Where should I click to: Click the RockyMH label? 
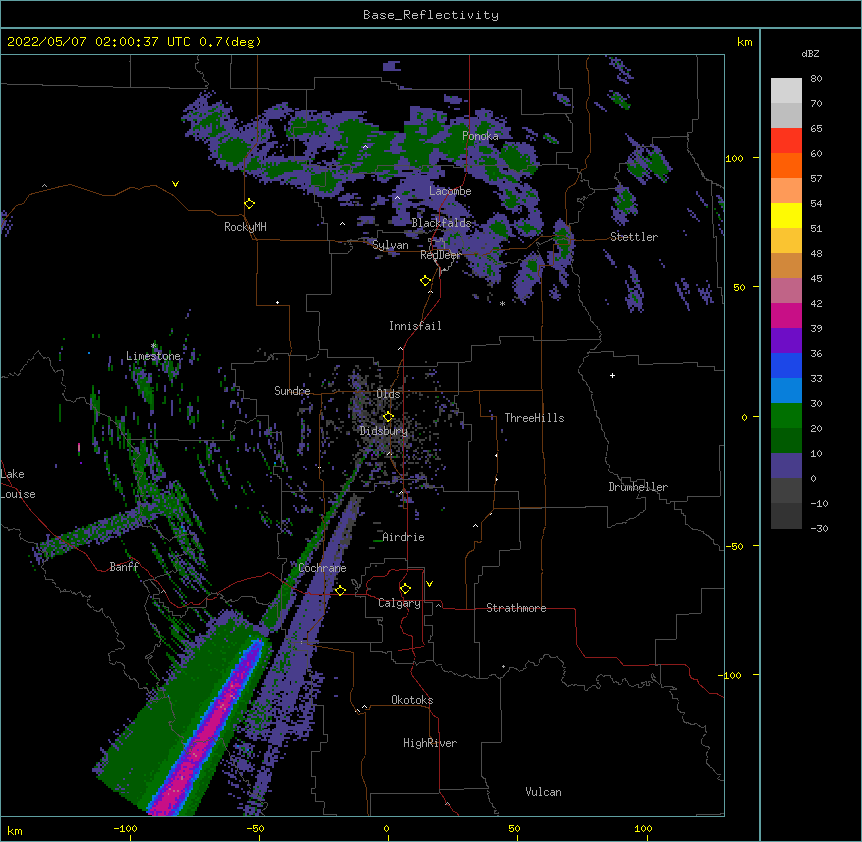click(x=245, y=227)
